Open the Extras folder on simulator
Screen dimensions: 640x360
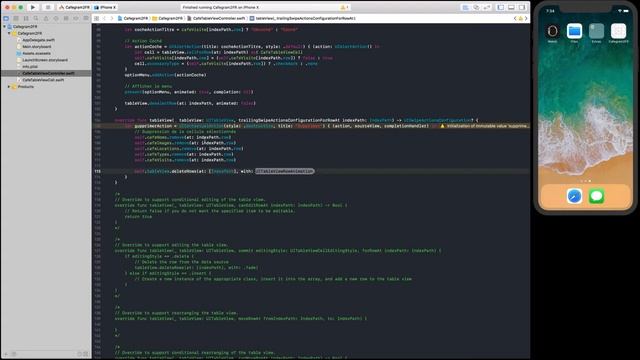click(596, 31)
